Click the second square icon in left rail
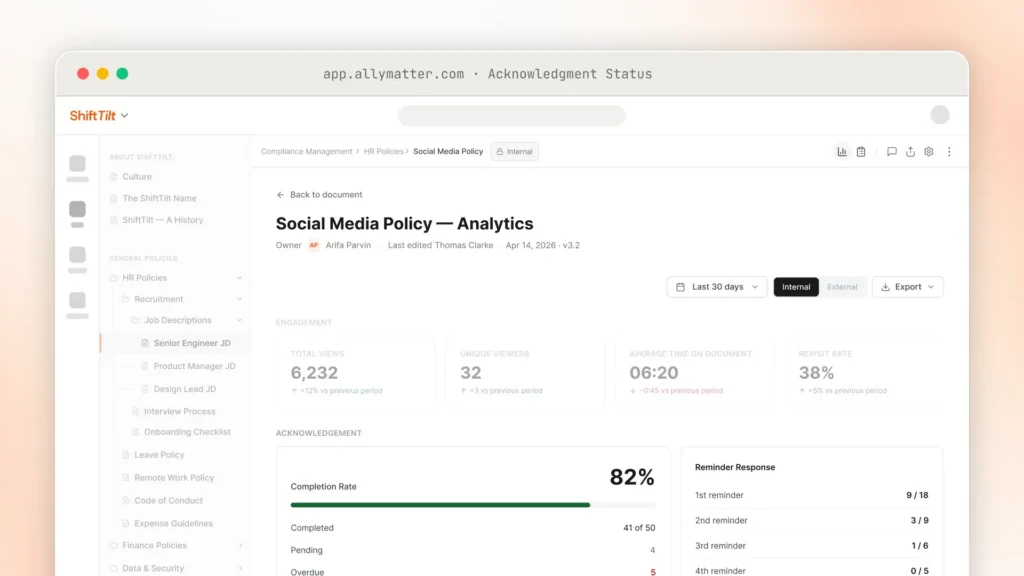Image resolution: width=1024 pixels, height=576 pixels. coord(77,209)
